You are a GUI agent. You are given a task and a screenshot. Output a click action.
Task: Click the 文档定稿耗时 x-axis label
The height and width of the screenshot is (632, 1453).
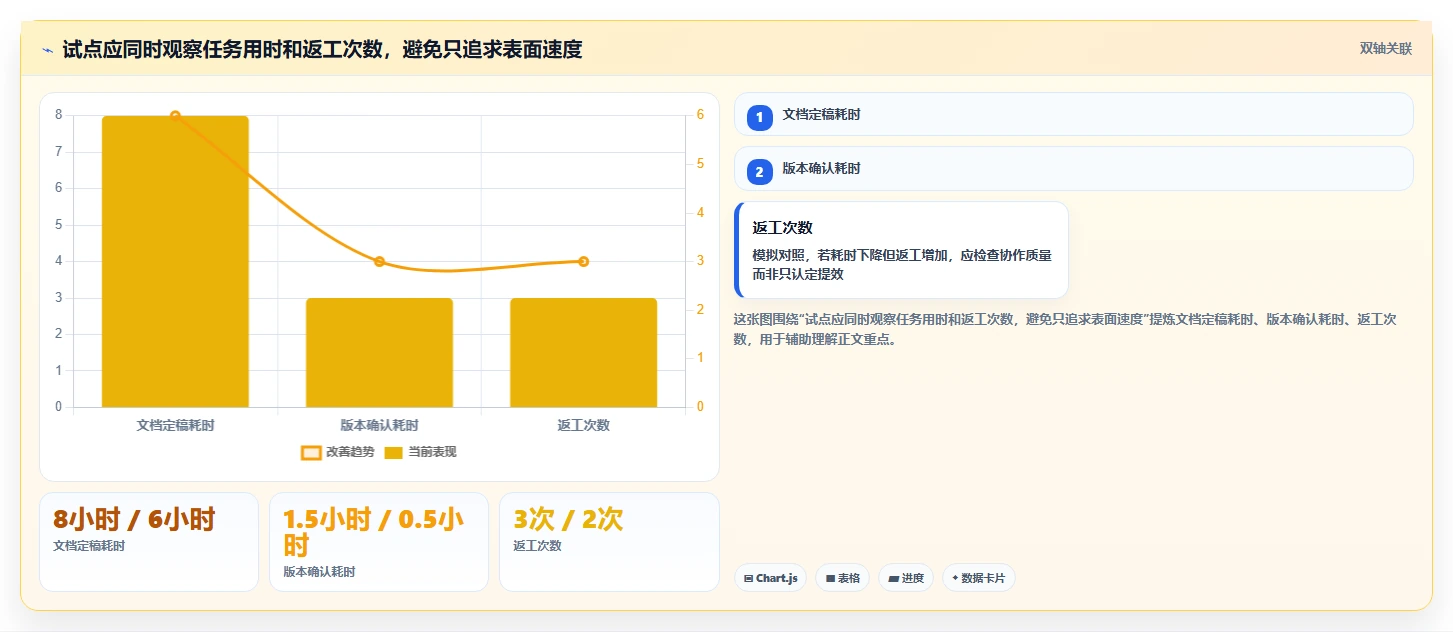[x=175, y=425]
